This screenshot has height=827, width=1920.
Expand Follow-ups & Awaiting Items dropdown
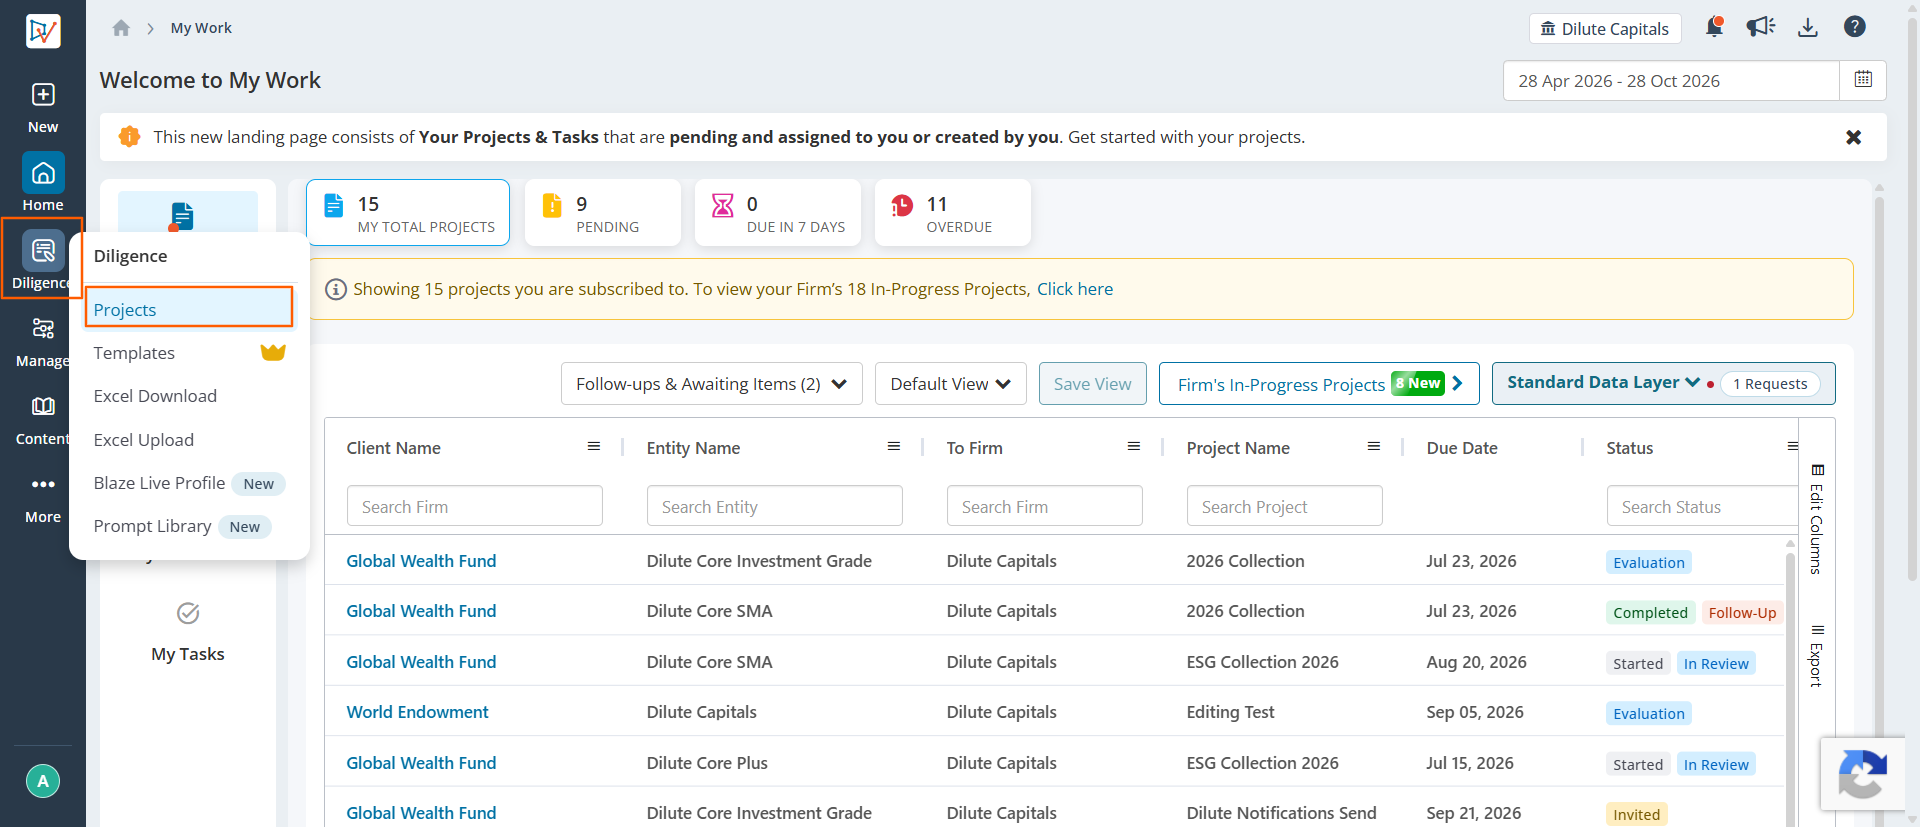[x=712, y=384]
